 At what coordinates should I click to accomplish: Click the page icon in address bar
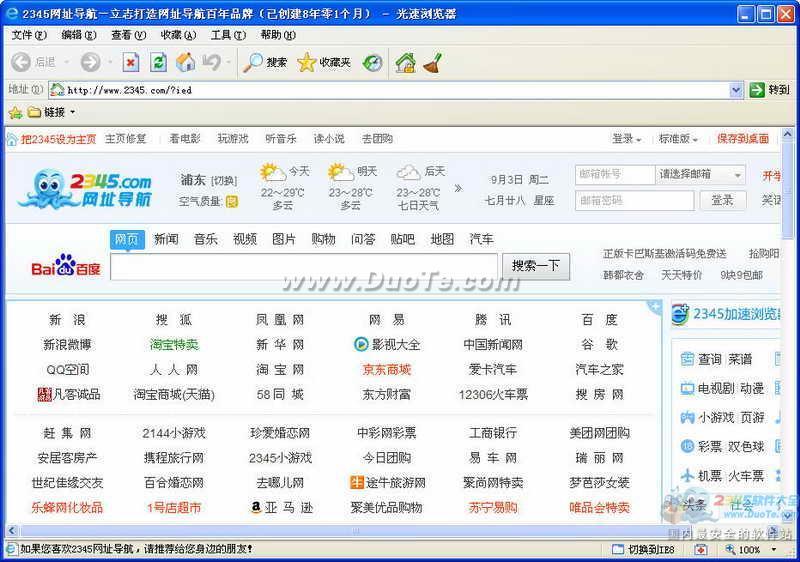(57, 90)
